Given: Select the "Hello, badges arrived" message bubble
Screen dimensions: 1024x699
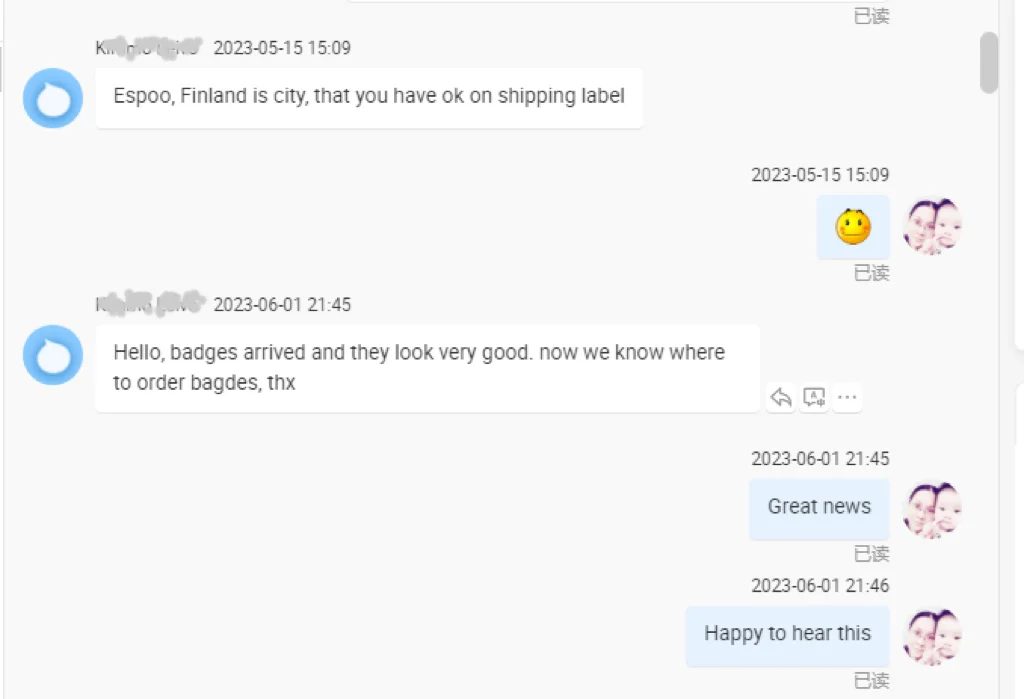Looking at the screenshot, I should tap(427, 367).
